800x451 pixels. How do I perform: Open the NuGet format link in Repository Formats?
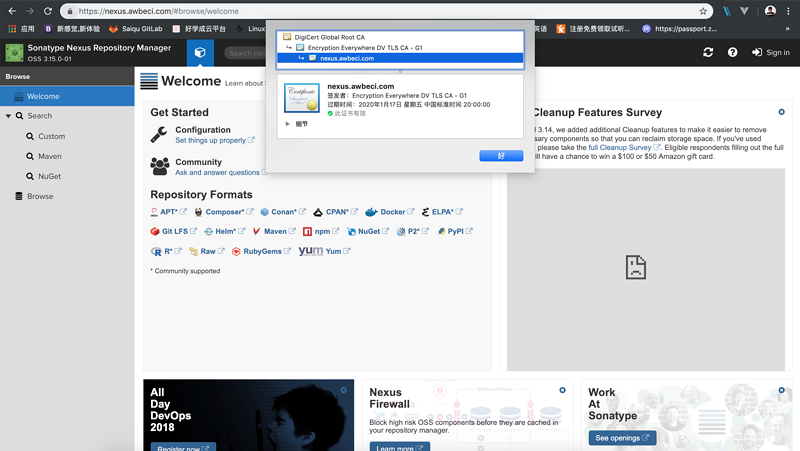(368, 231)
